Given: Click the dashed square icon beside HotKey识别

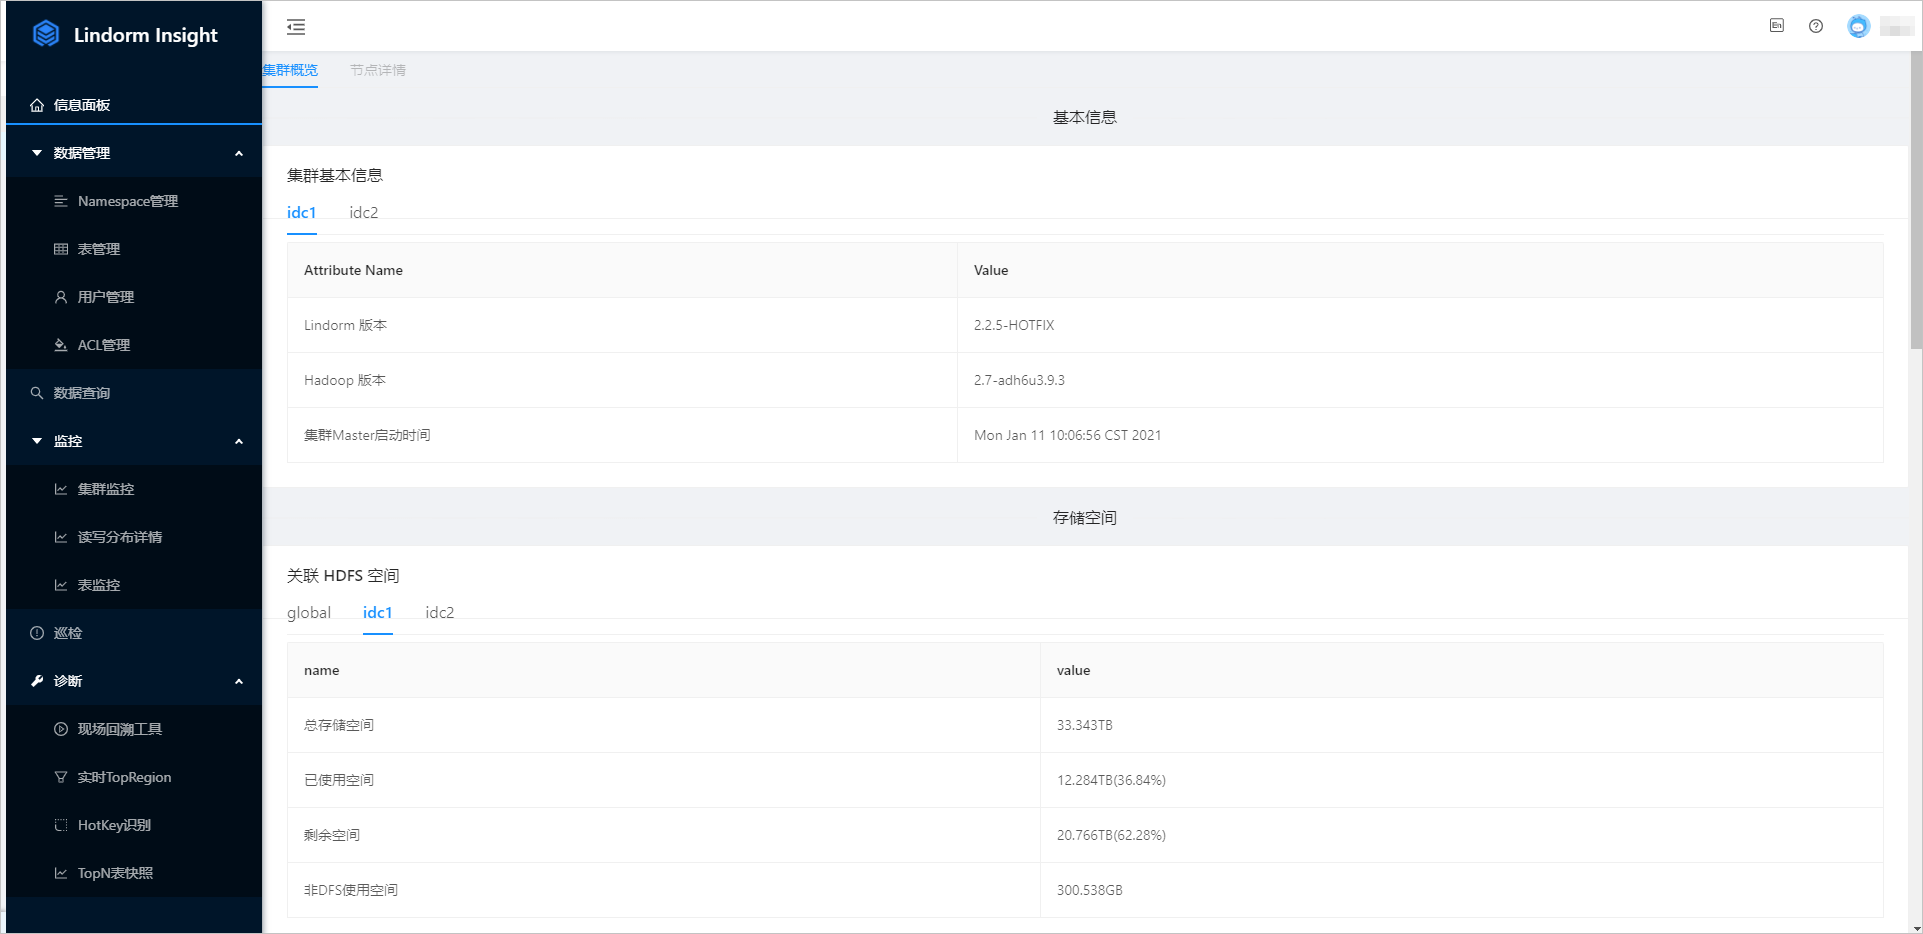Looking at the screenshot, I should click(61, 825).
